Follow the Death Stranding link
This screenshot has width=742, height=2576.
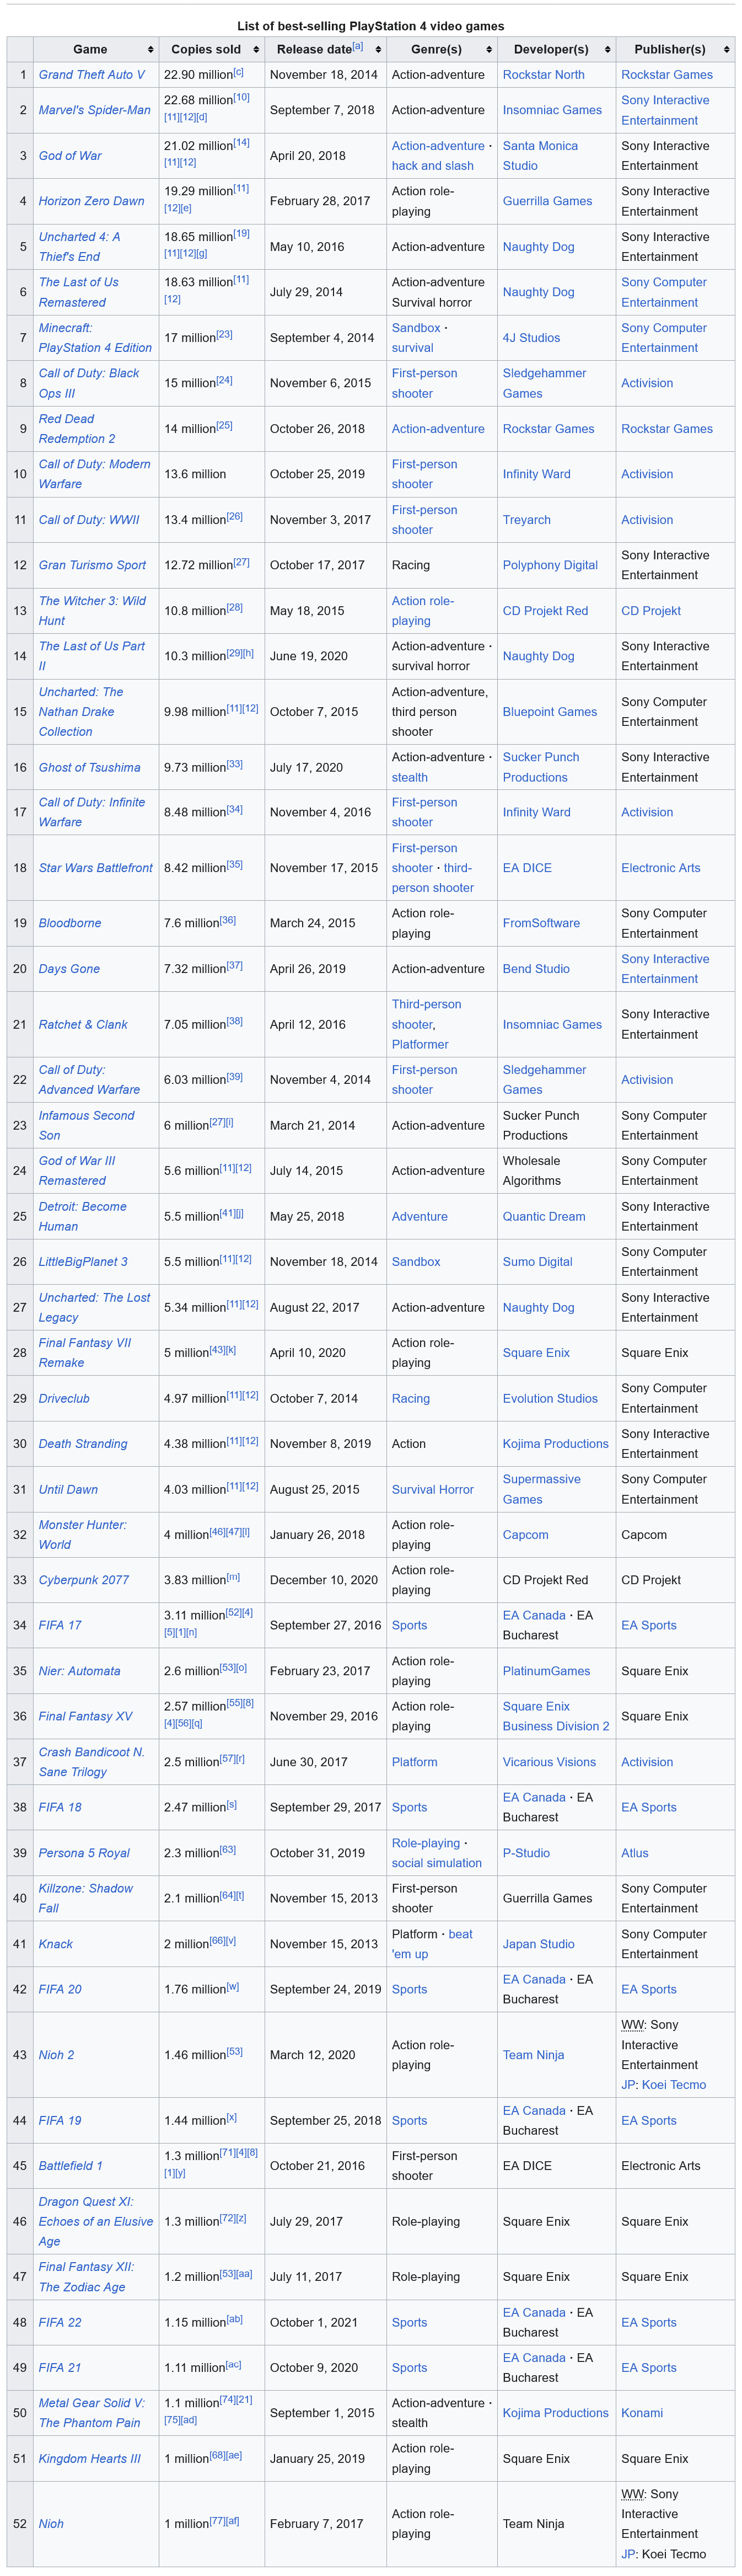tap(83, 1444)
